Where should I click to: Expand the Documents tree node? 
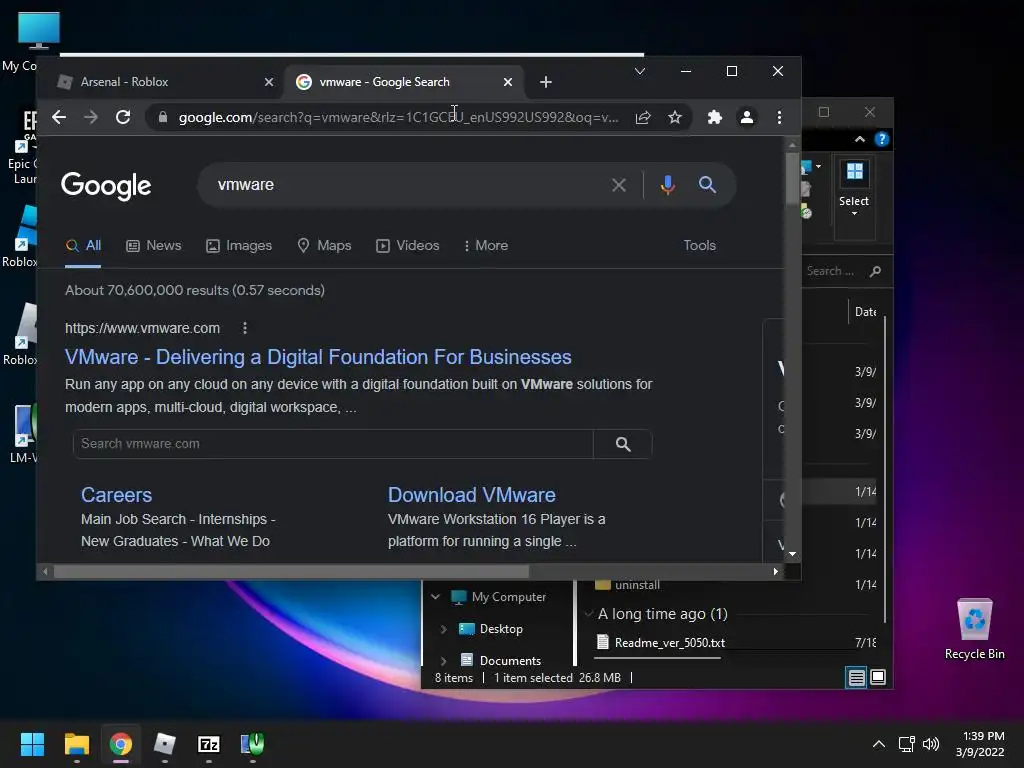[443, 660]
